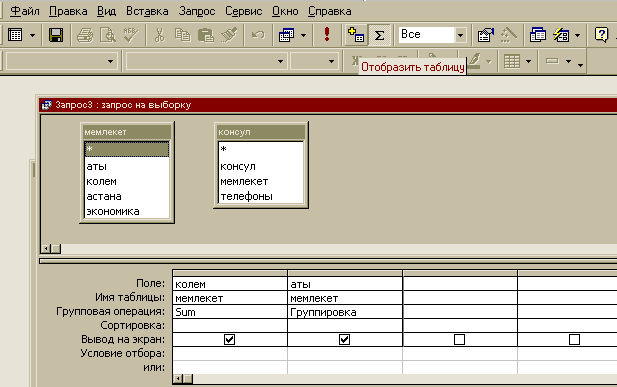
Task: Expand the New Object dropdown arrow
Action: coord(577,35)
